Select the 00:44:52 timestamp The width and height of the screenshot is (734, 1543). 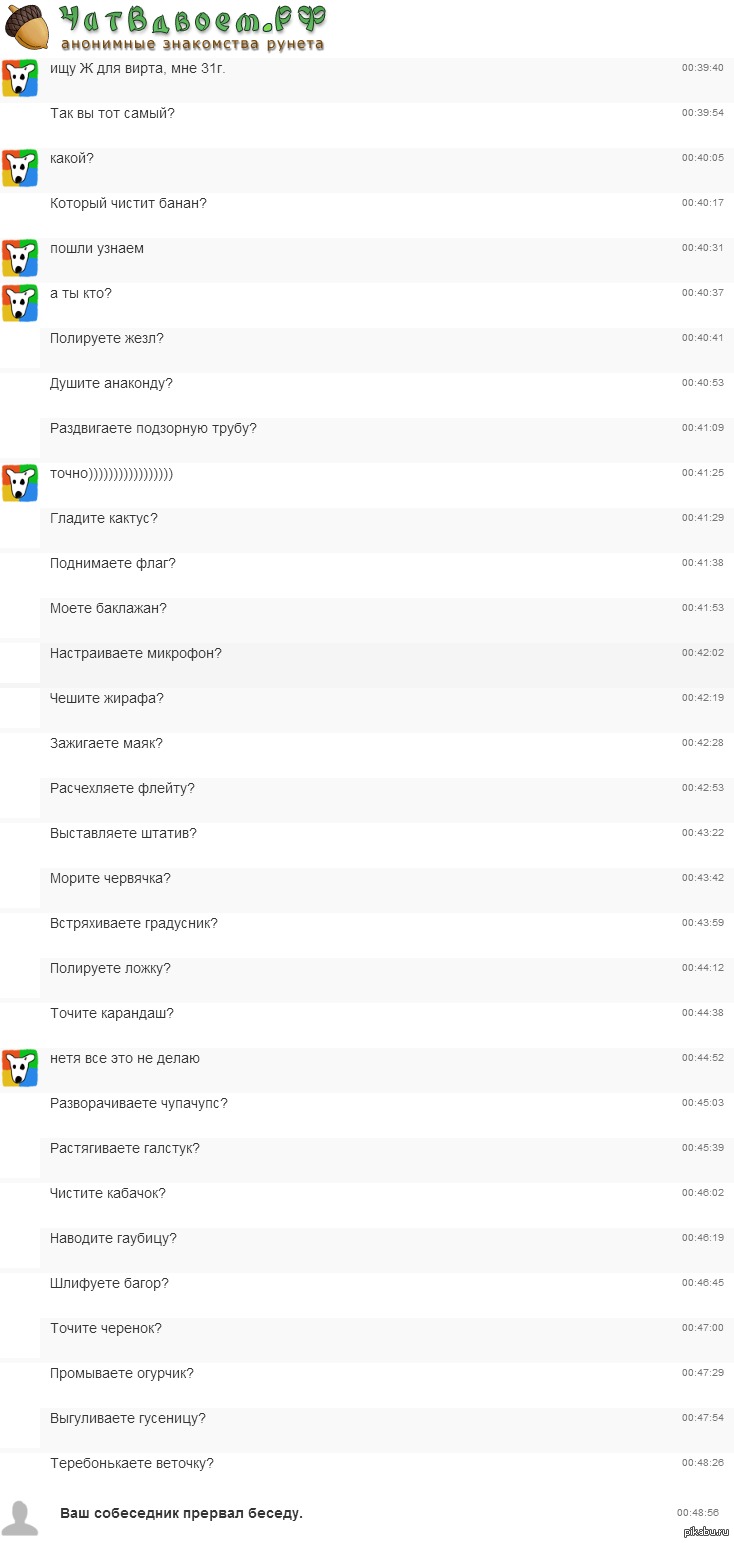pos(702,1058)
